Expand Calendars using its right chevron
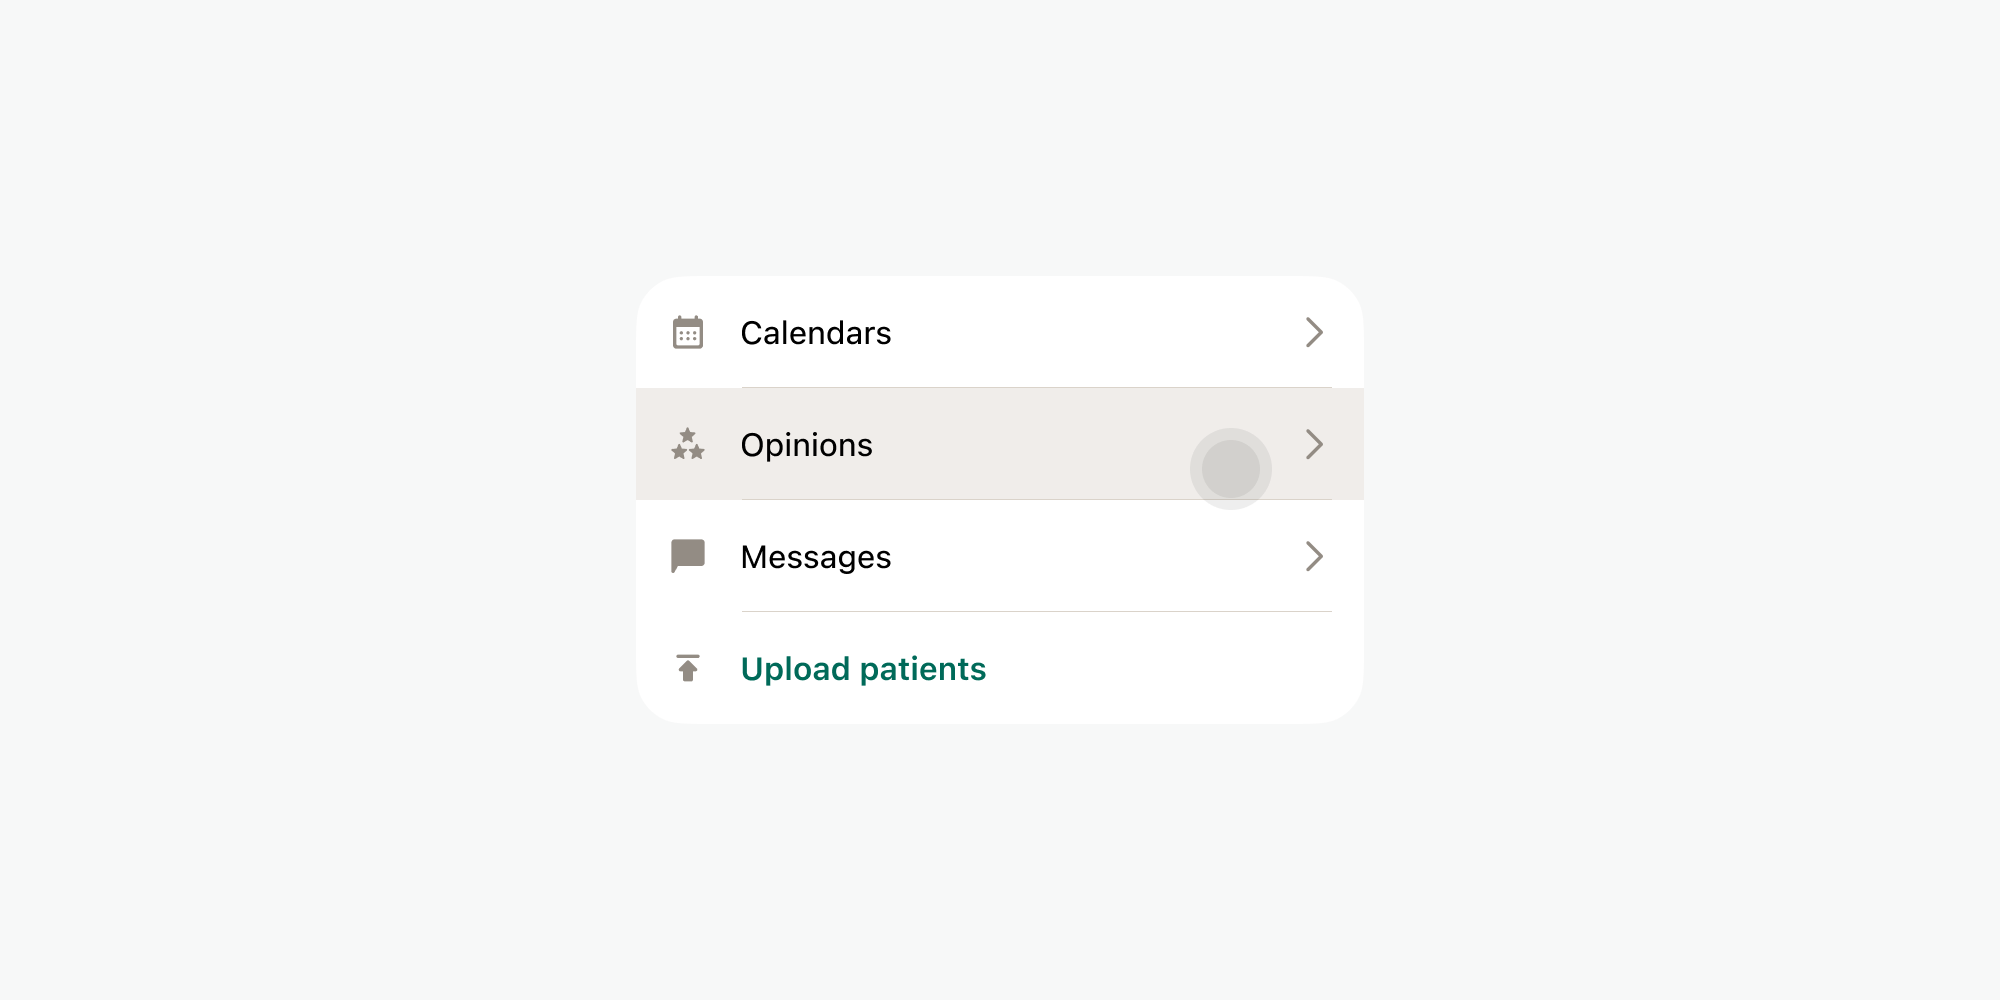Image resolution: width=2000 pixels, height=1000 pixels. click(x=1314, y=333)
